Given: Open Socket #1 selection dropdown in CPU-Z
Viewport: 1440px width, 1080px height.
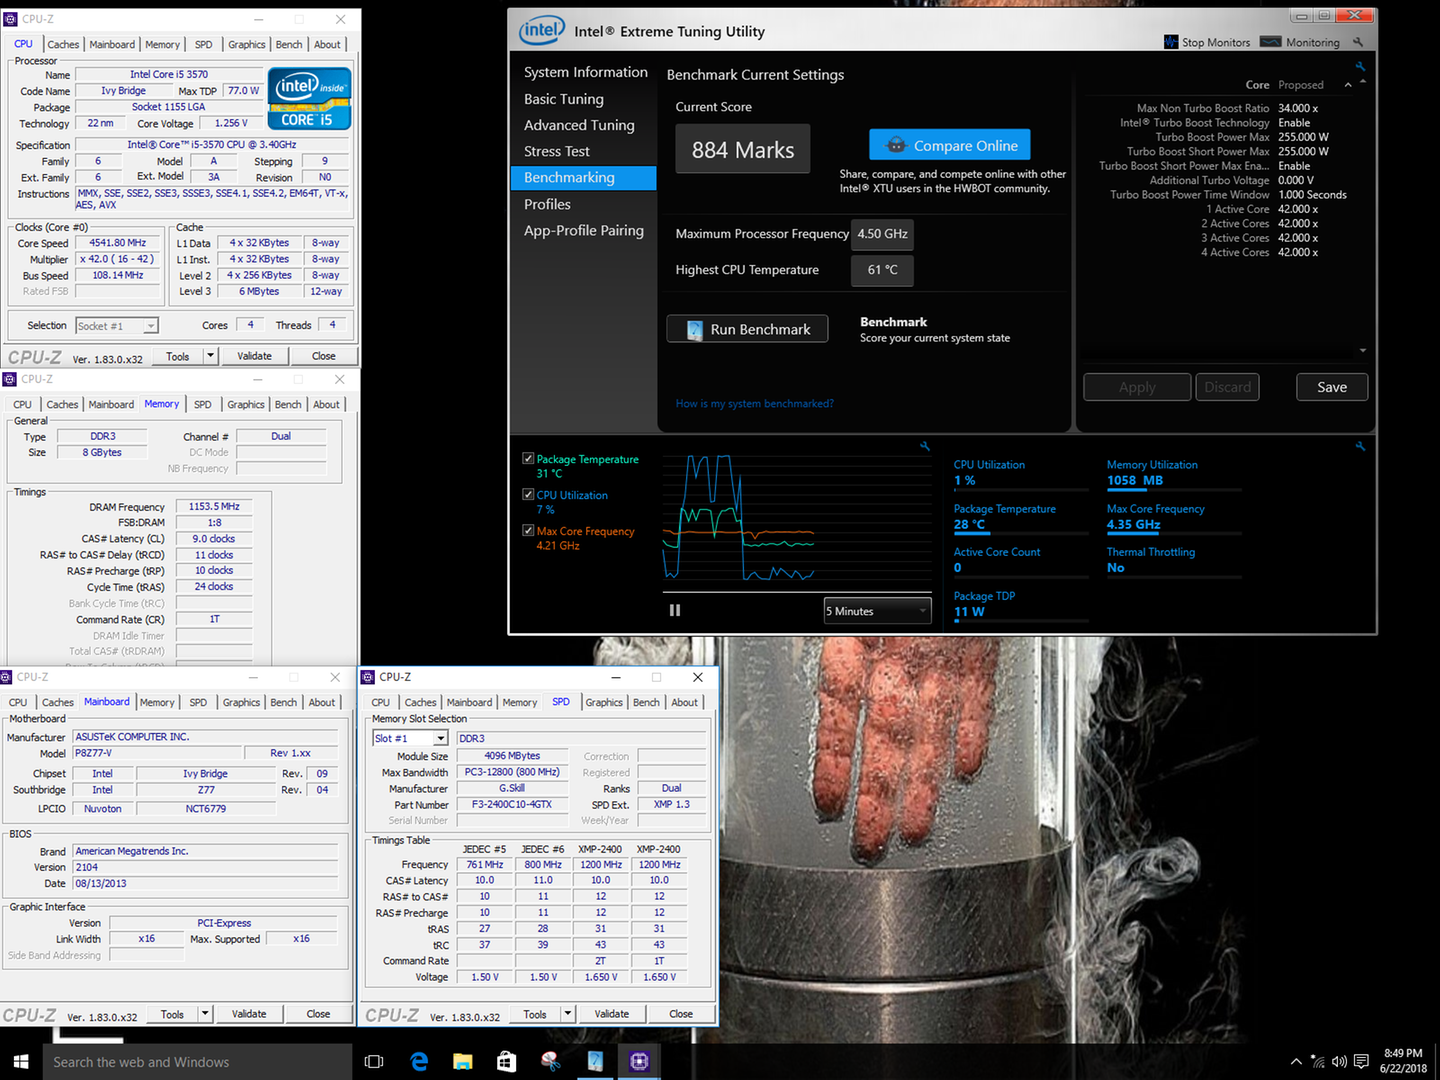Looking at the screenshot, I should 117,326.
